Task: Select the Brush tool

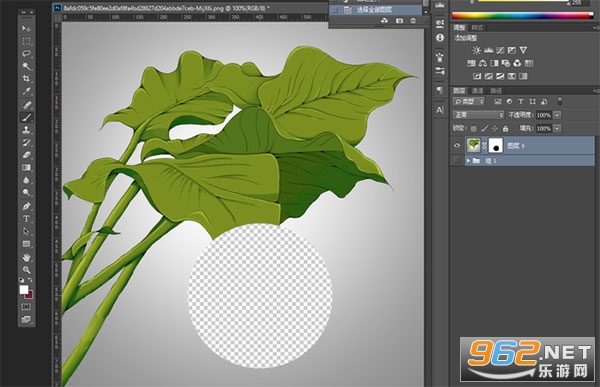Action: pyautogui.click(x=26, y=118)
